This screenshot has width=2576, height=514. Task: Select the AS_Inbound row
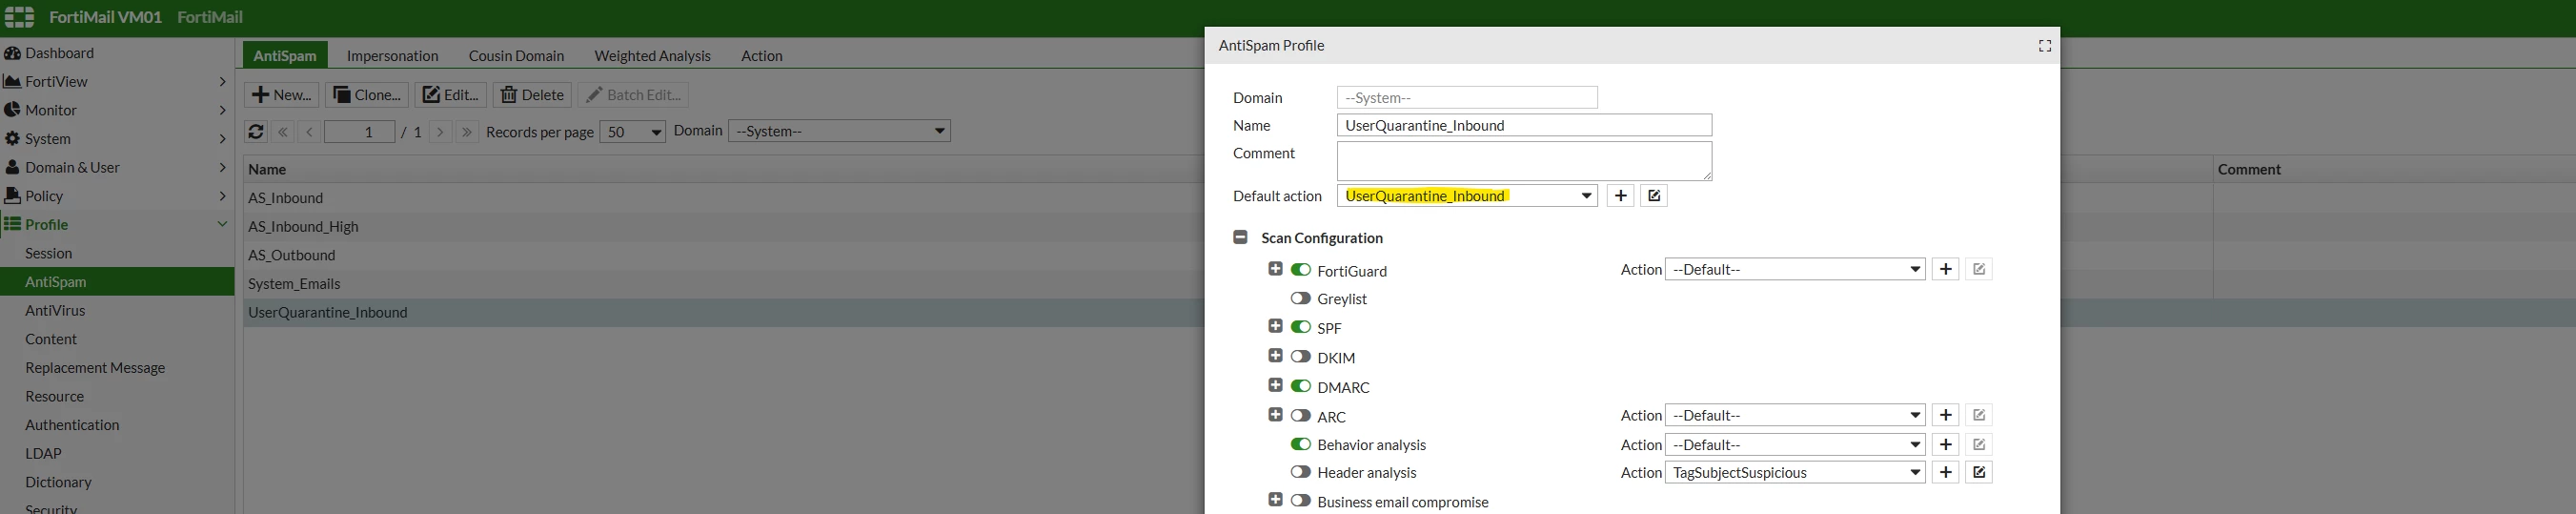coord(724,198)
